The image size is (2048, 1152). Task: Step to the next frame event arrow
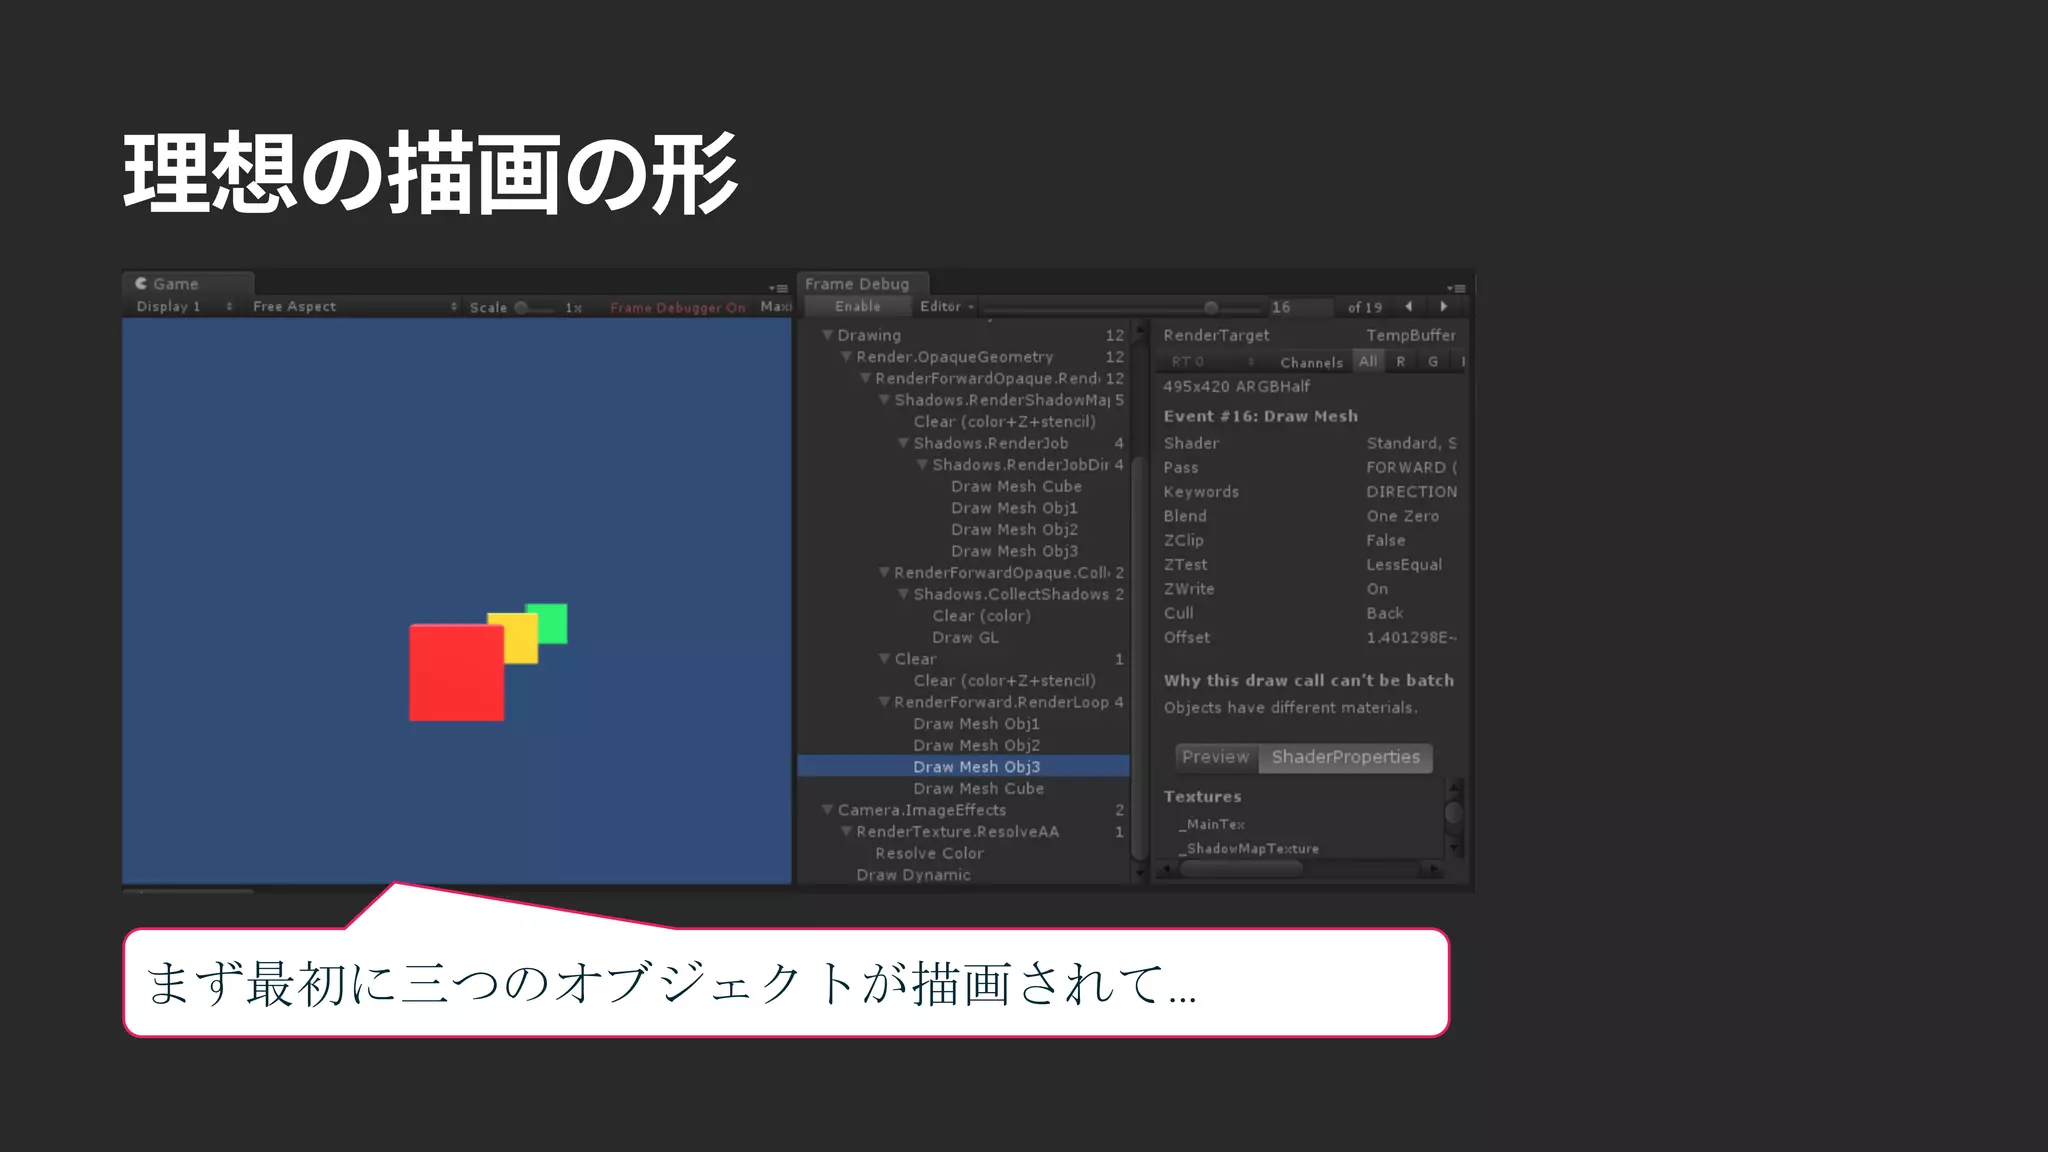1443,306
